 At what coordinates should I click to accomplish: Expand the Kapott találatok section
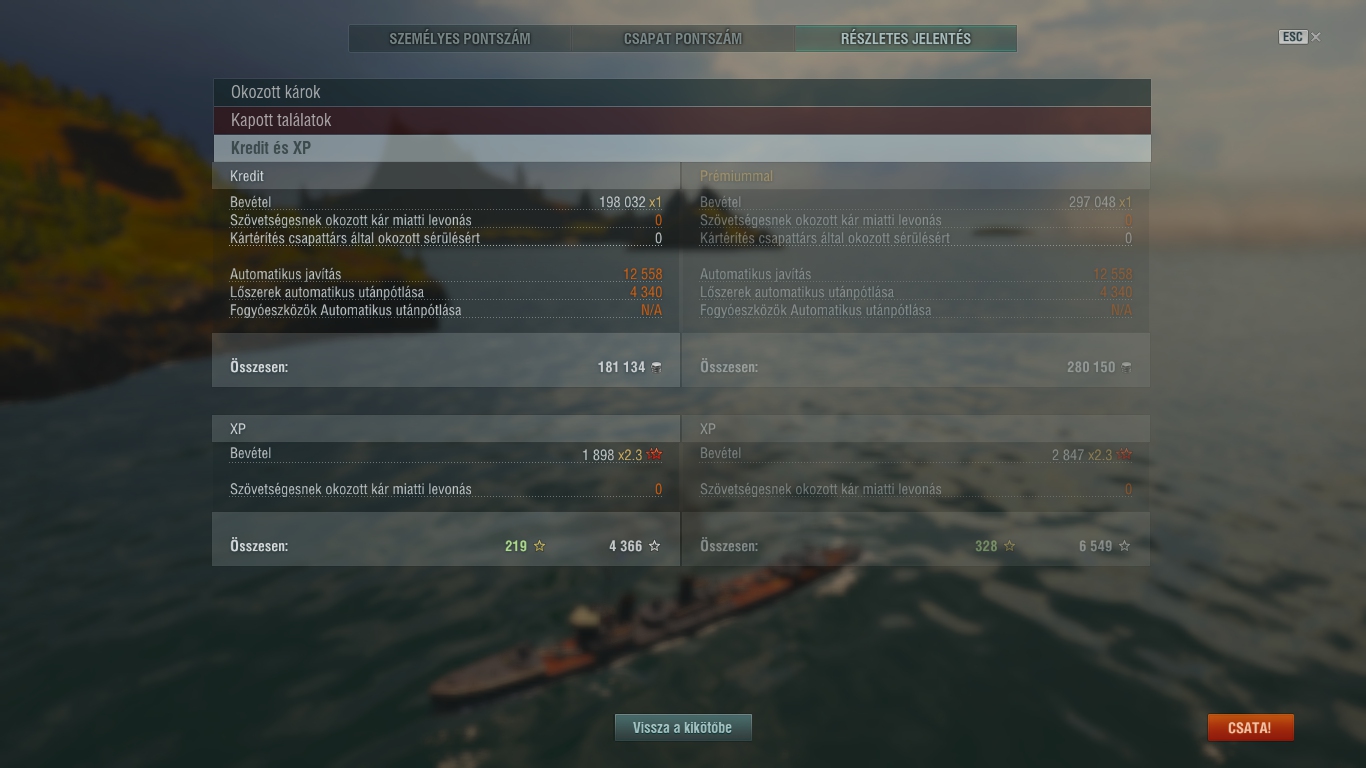point(681,120)
